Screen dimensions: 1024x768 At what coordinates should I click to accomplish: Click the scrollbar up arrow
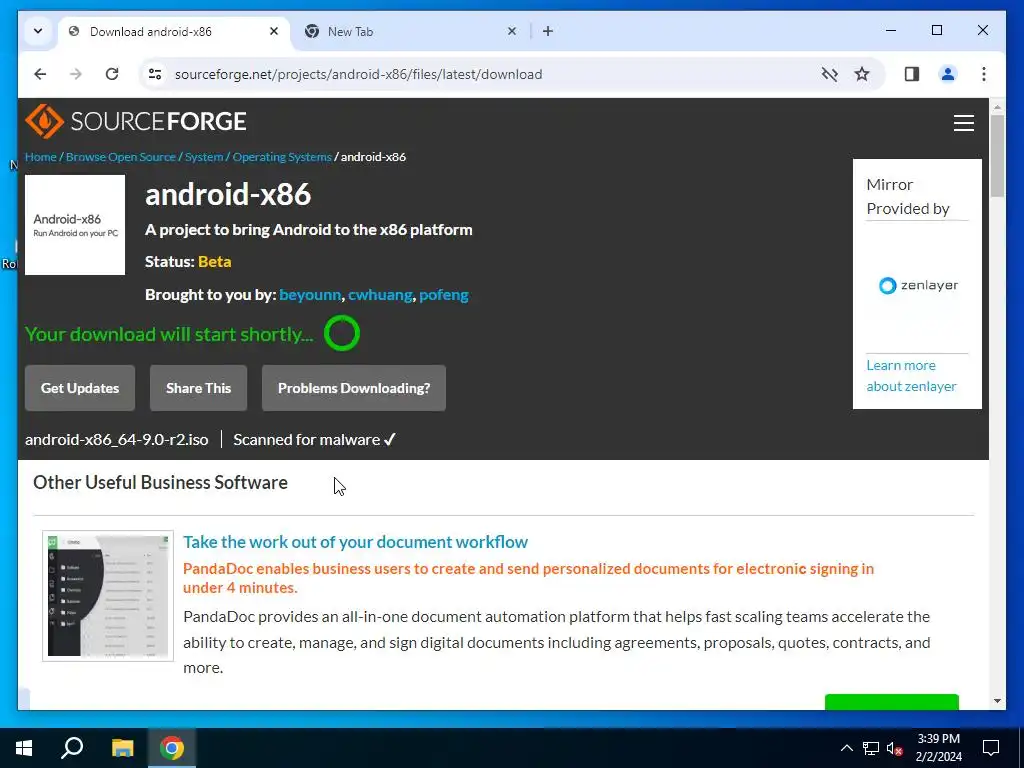coord(997,106)
